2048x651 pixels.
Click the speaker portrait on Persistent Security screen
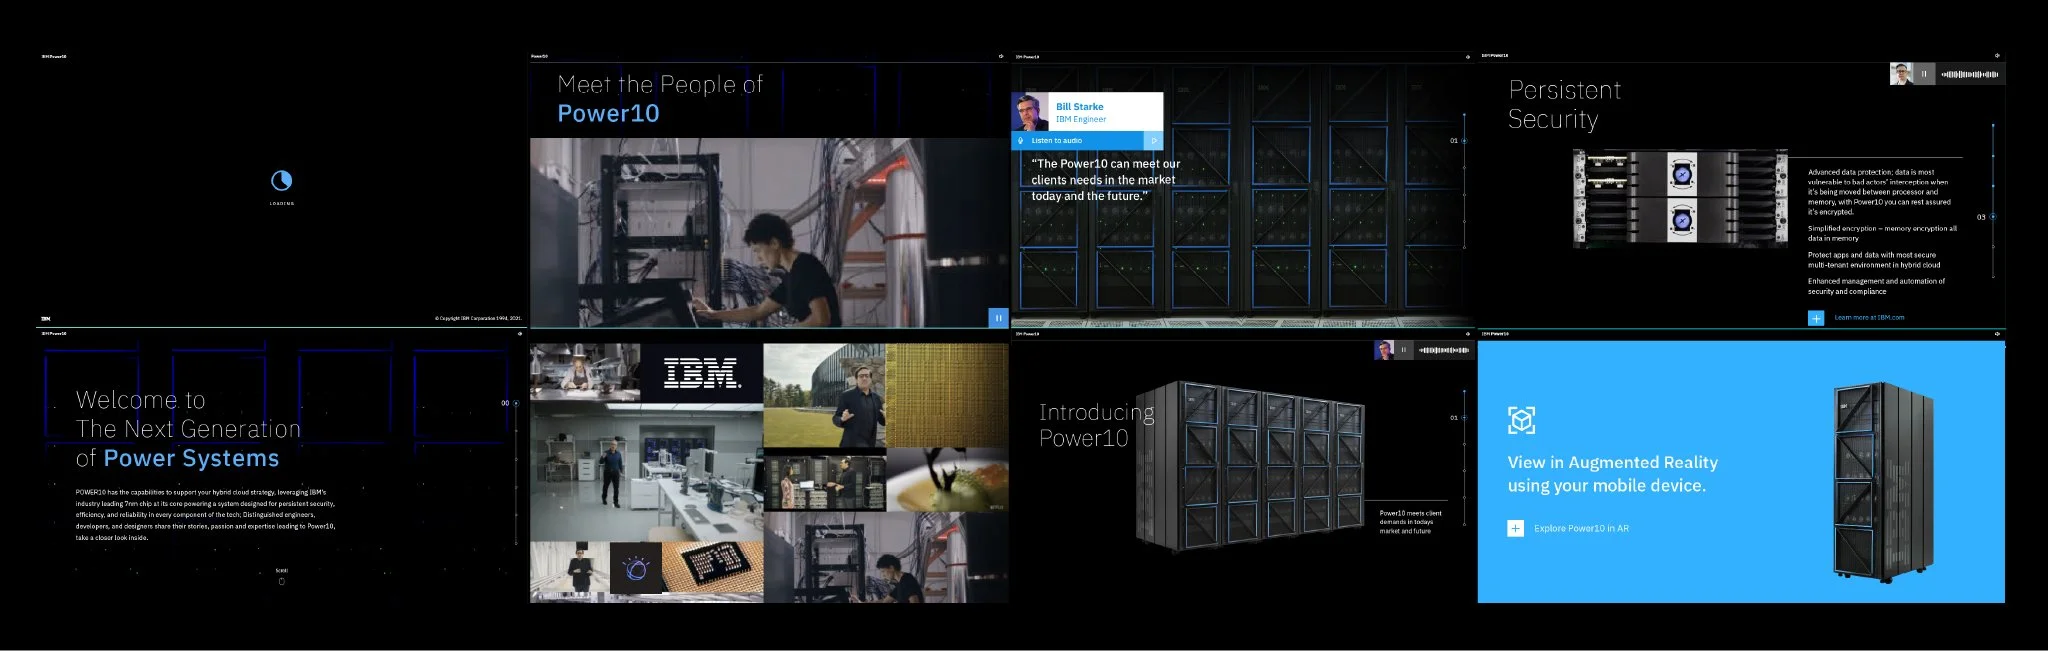(1901, 74)
